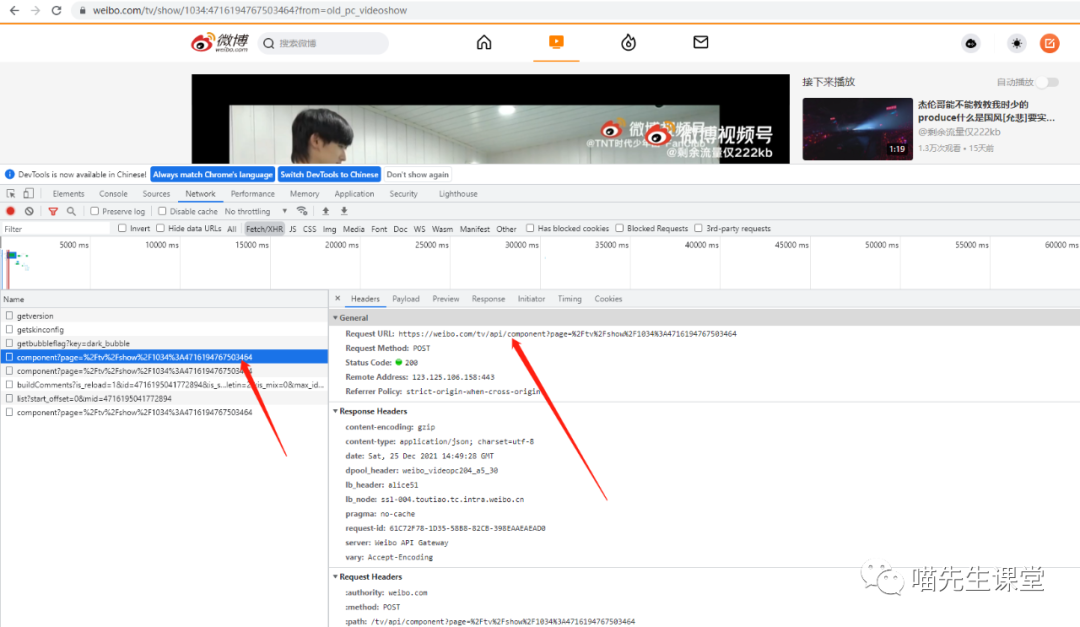Open the Payload tab of request
The height and width of the screenshot is (627, 1080).
[x=406, y=298]
